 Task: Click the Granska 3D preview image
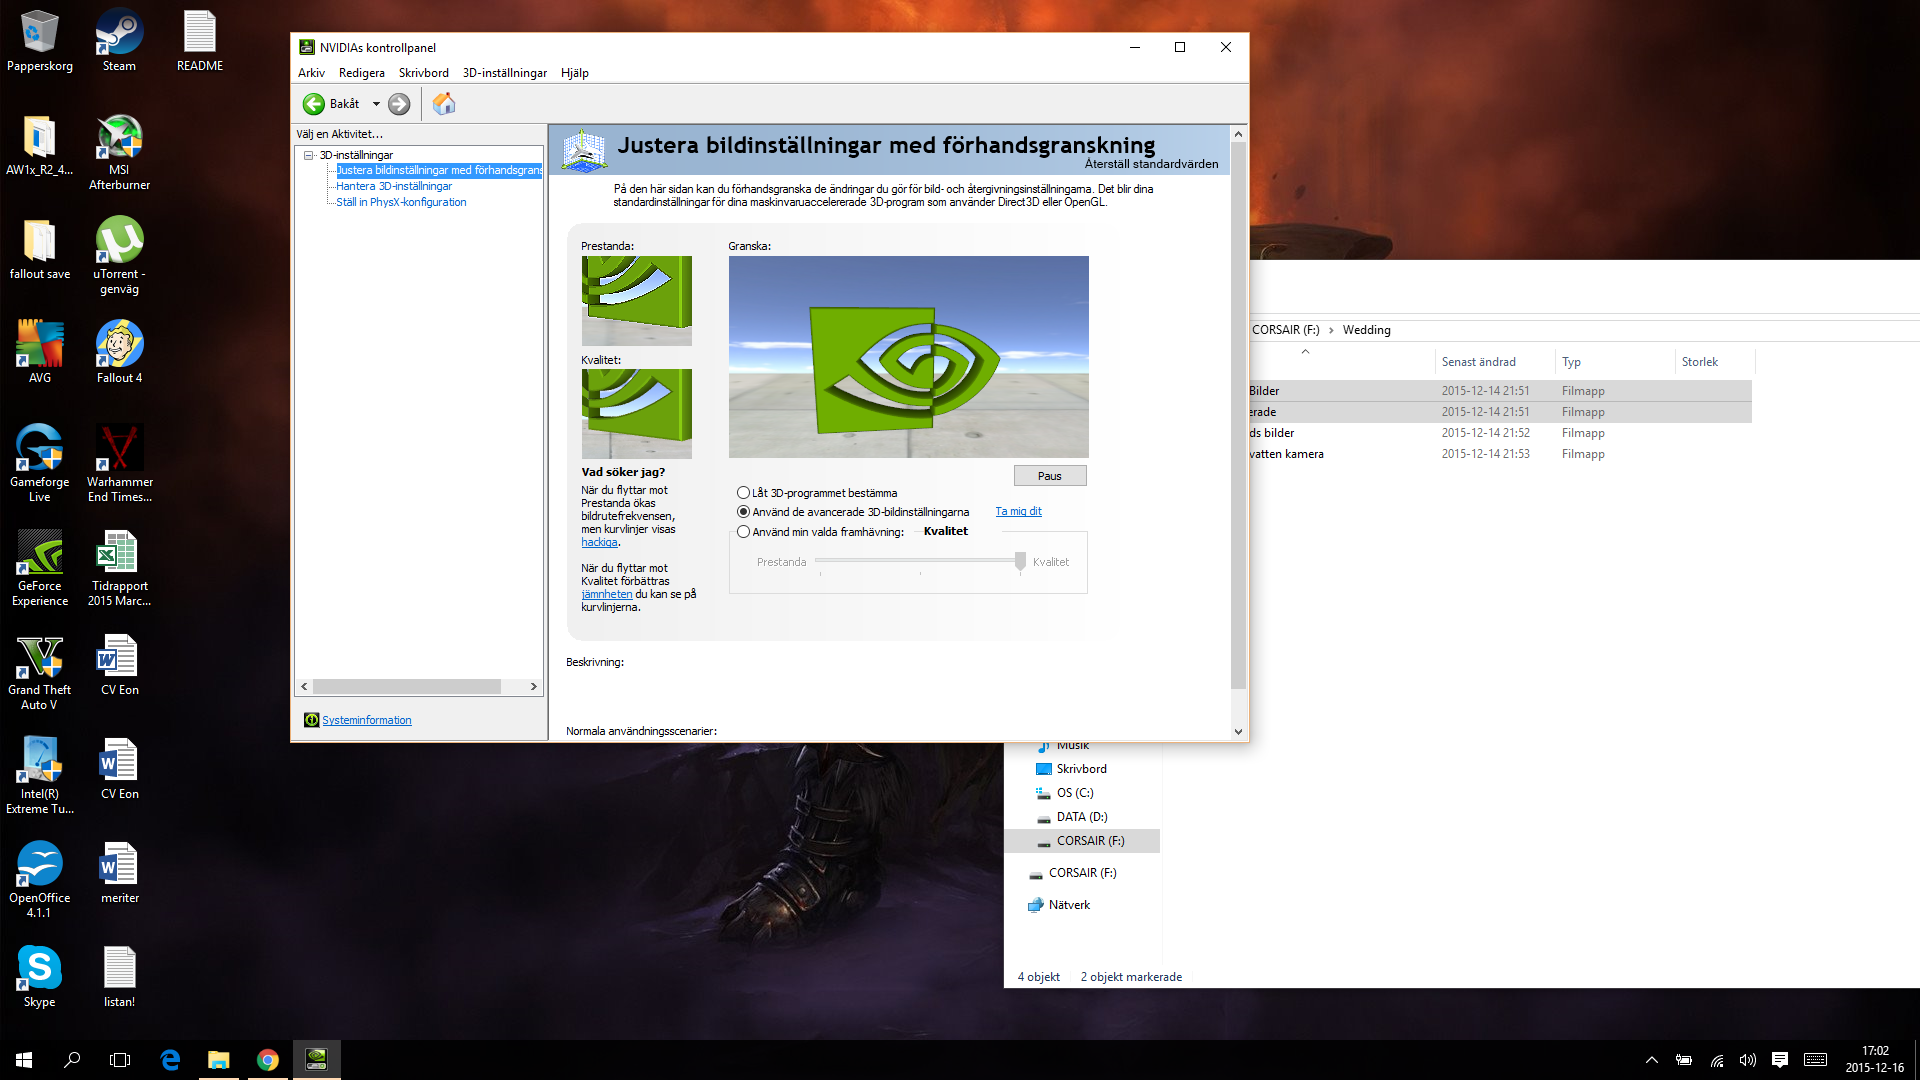tap(908, 357)
